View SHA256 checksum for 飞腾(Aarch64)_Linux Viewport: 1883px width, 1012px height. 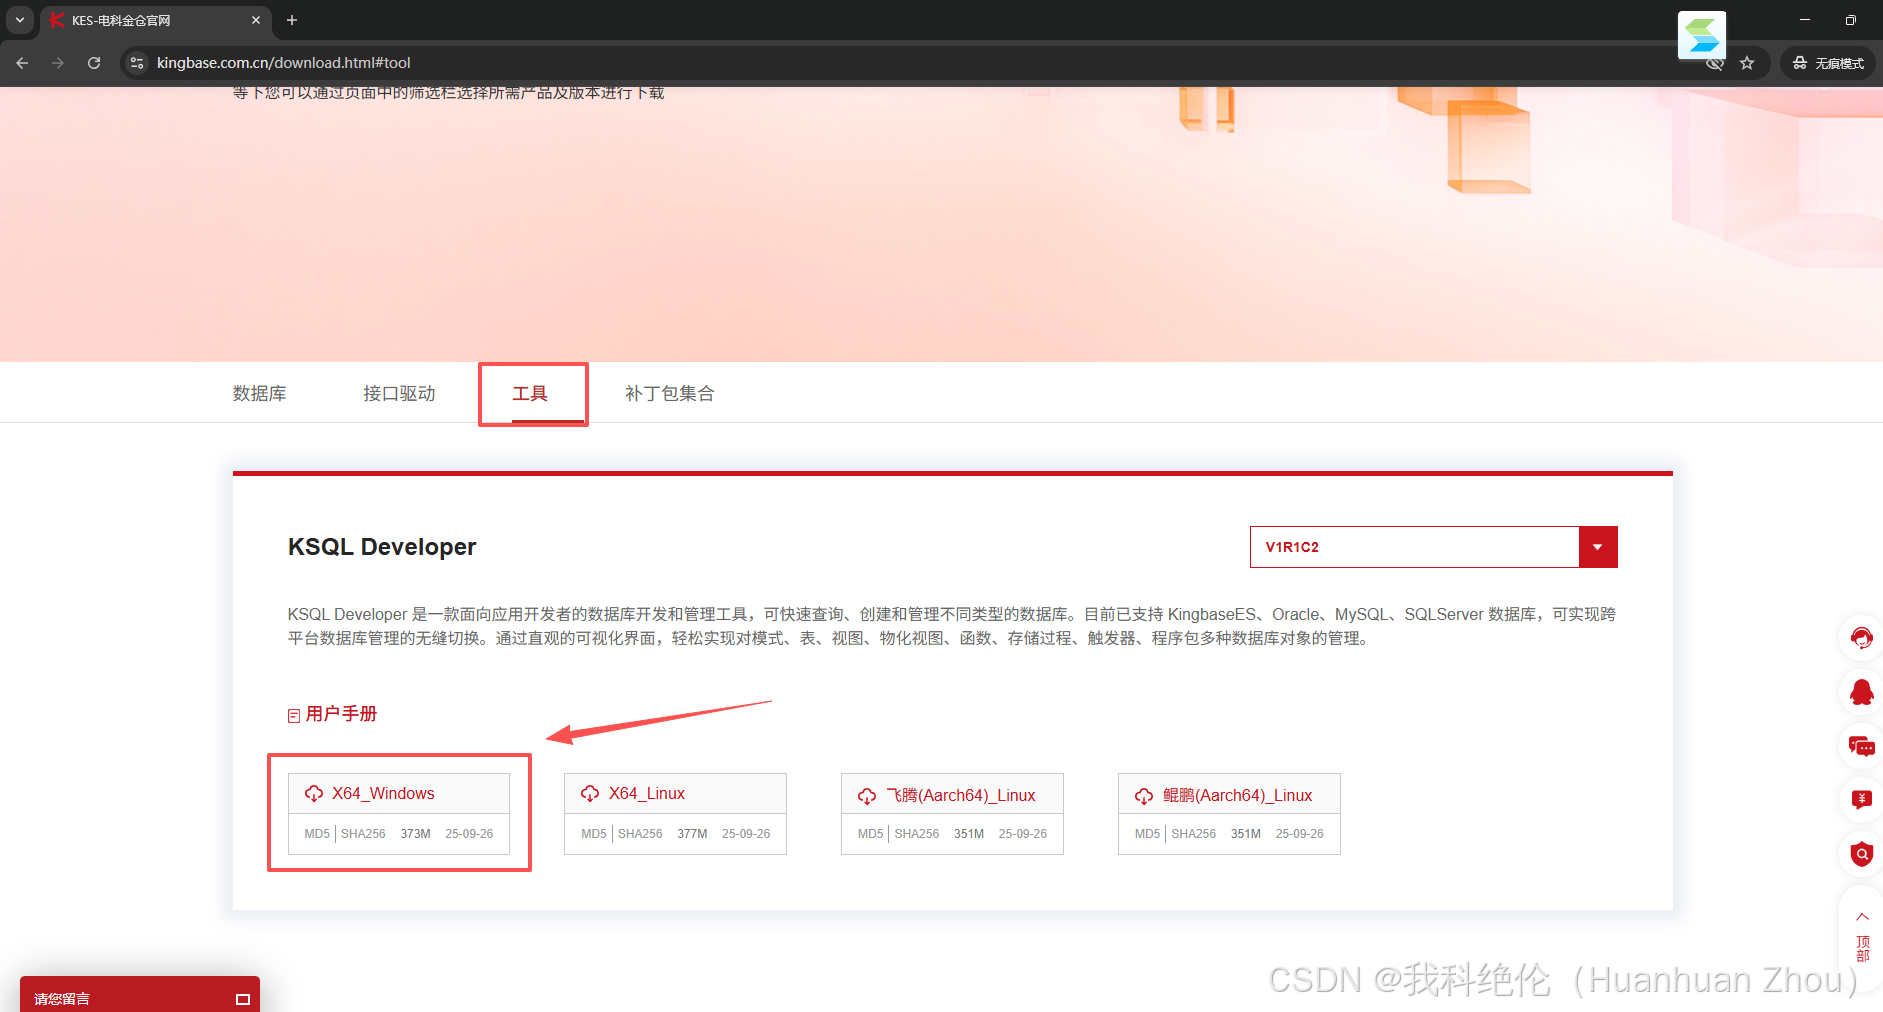(917, 834)
